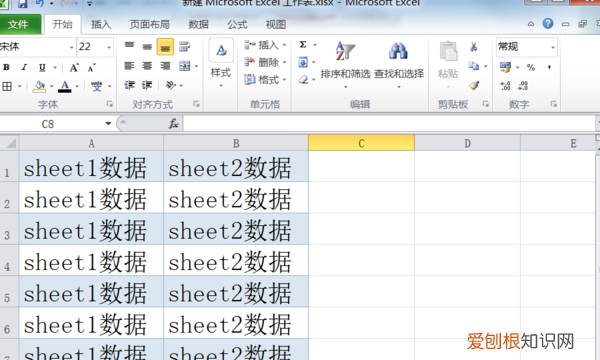This screenshot has width=600, height=360.
Task: Open the 宋体 font name dropdown
Action: 71,47
